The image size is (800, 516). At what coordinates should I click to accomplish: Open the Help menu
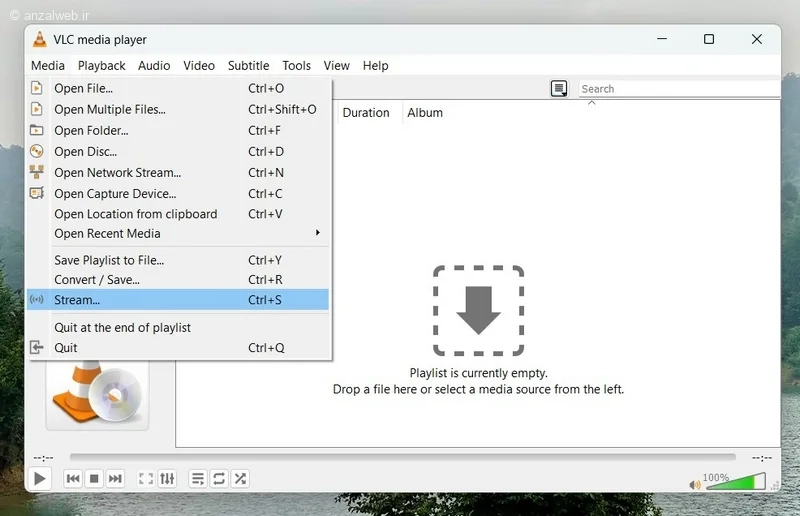click(376, 66)
